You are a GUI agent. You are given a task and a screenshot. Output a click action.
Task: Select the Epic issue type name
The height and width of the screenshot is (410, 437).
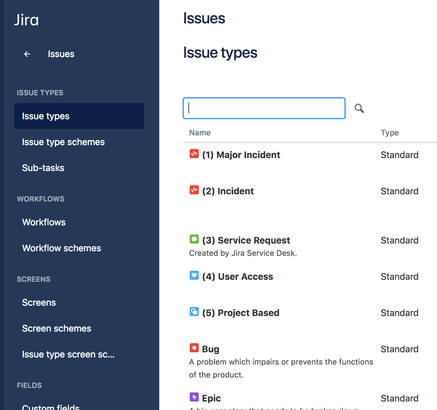point(211,398)
